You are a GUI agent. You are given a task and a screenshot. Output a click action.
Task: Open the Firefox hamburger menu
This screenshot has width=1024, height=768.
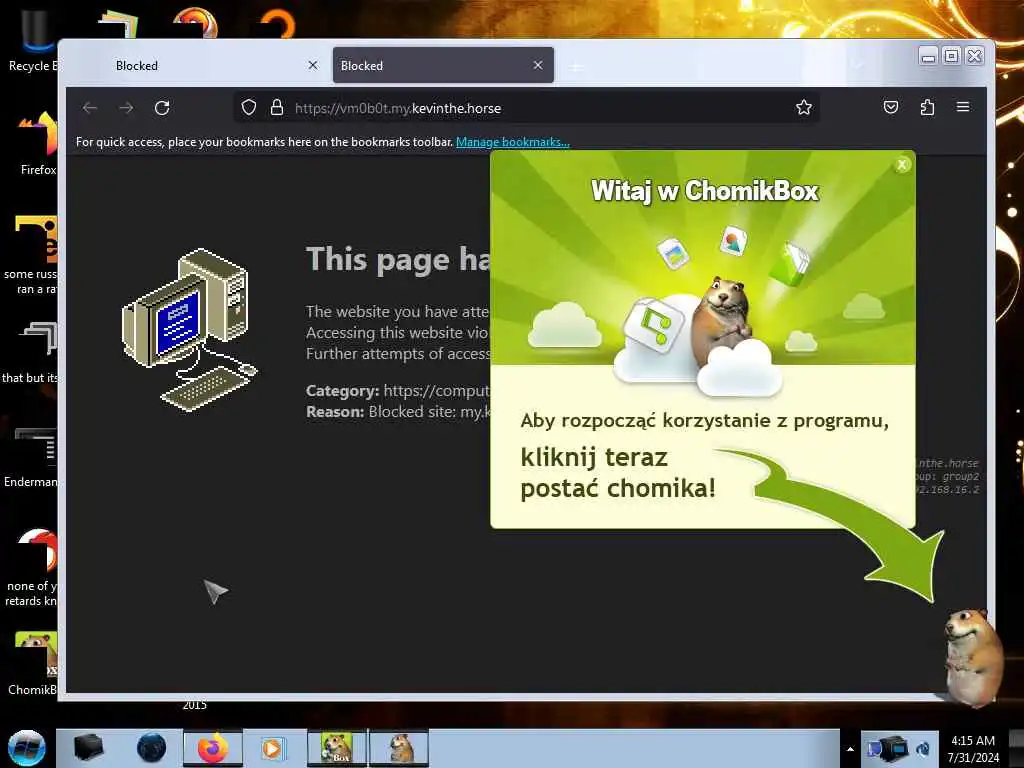(963, 107)
